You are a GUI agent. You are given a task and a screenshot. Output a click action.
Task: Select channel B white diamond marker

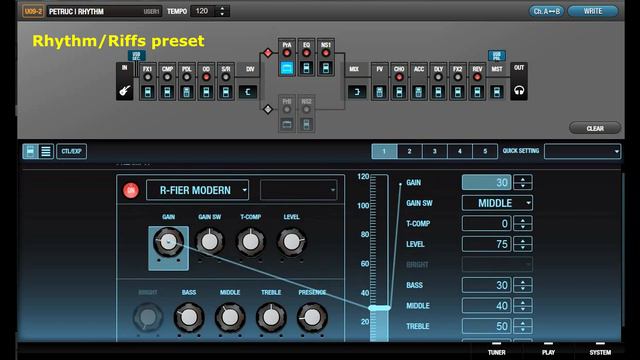pyautogui.click(x=268, y=109)
